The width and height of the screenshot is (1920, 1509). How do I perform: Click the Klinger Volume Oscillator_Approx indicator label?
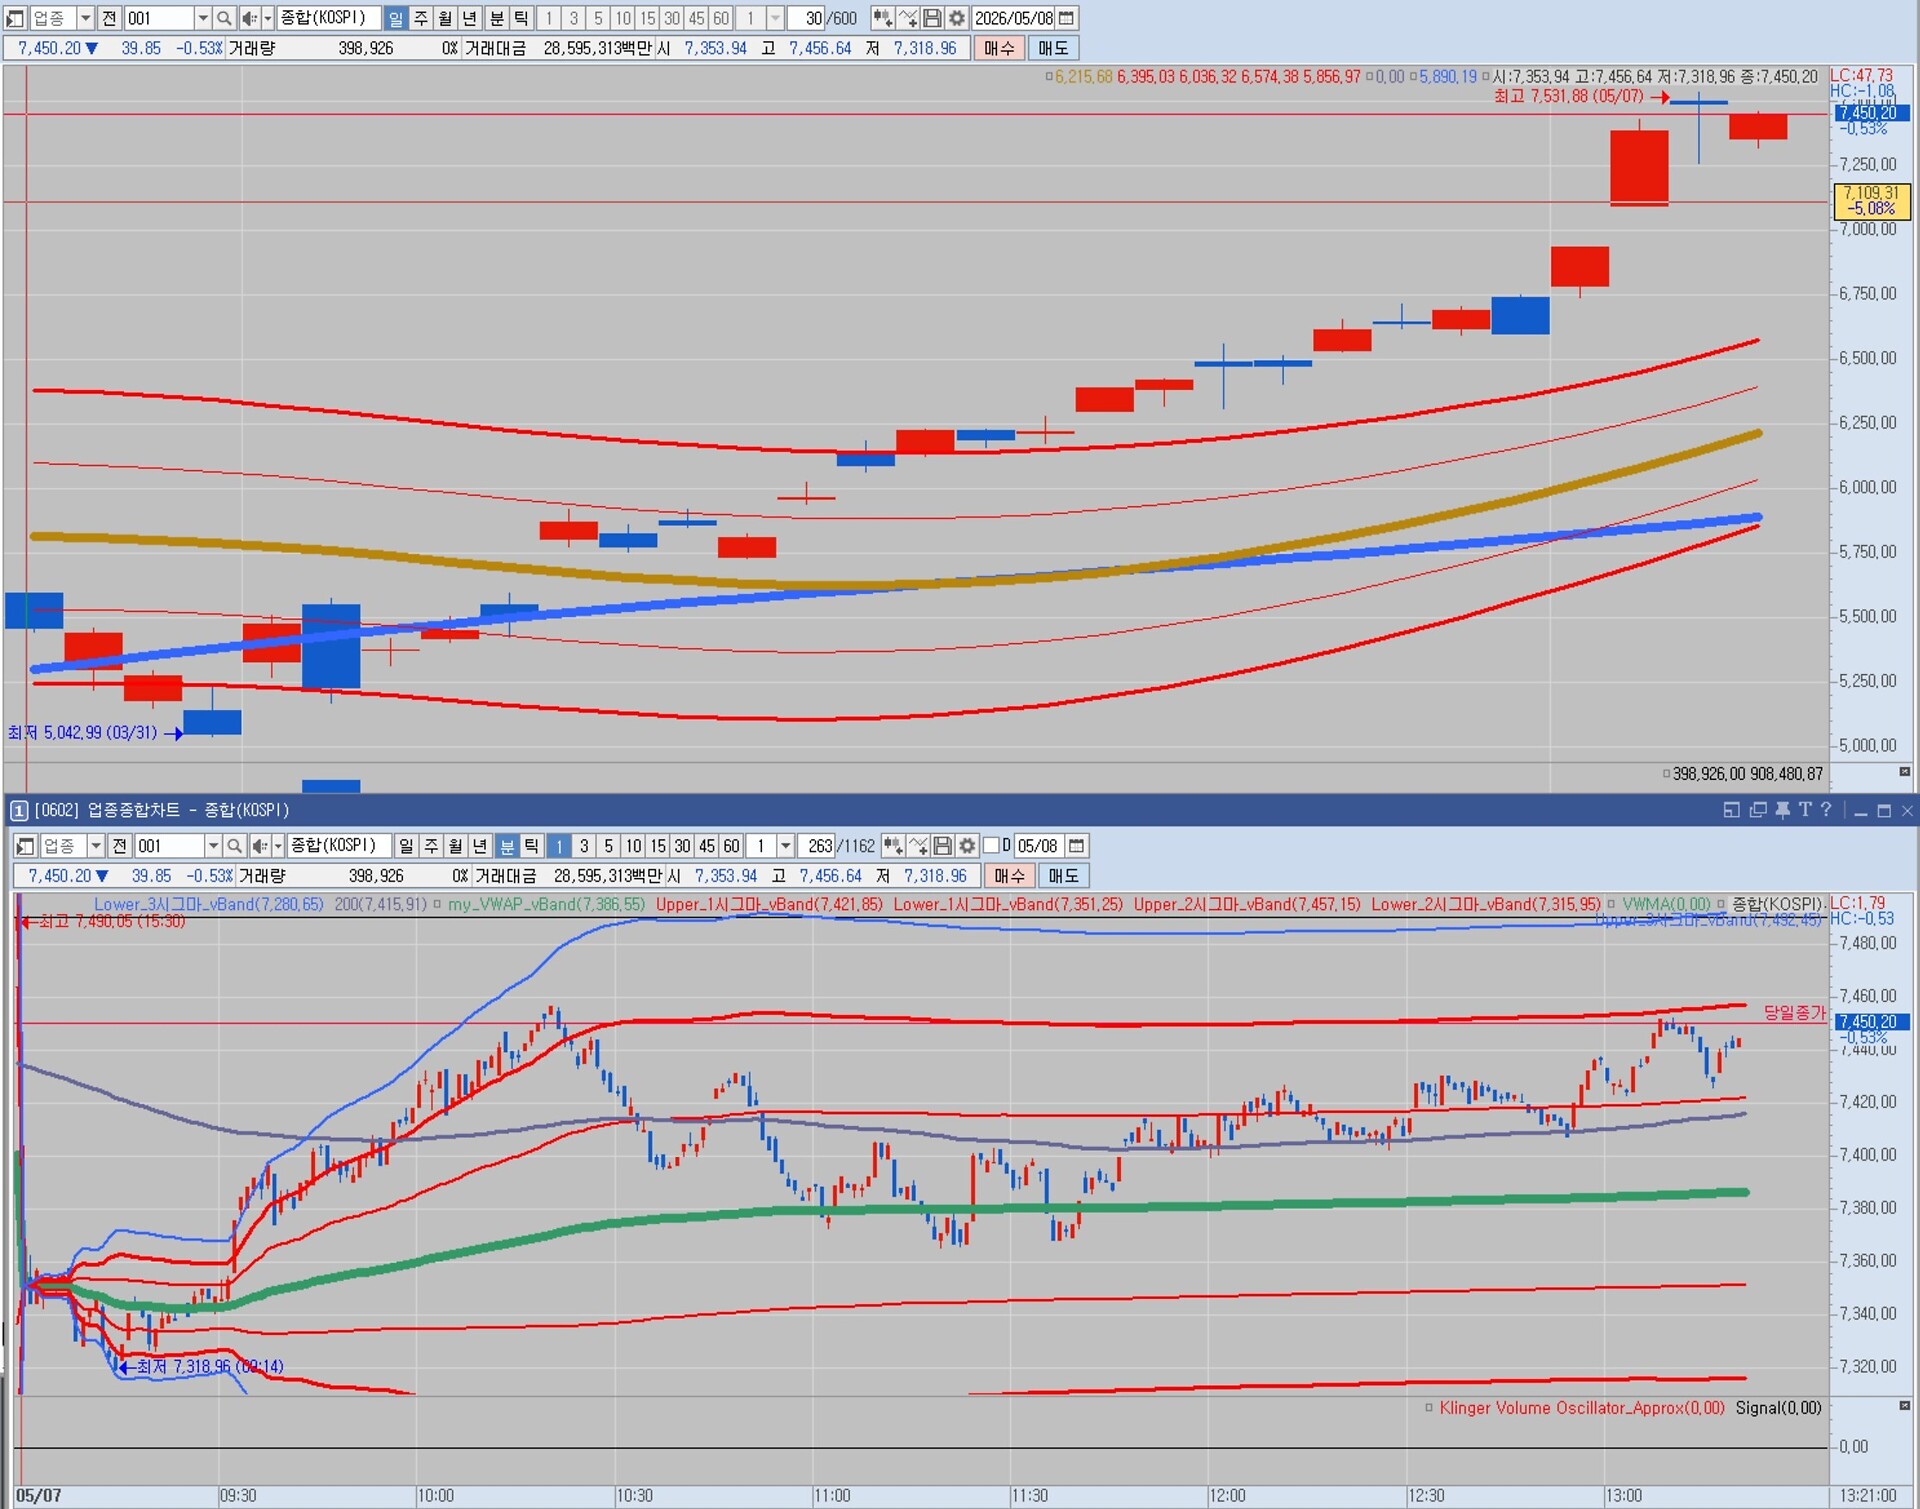[x=1582, y=1407]
